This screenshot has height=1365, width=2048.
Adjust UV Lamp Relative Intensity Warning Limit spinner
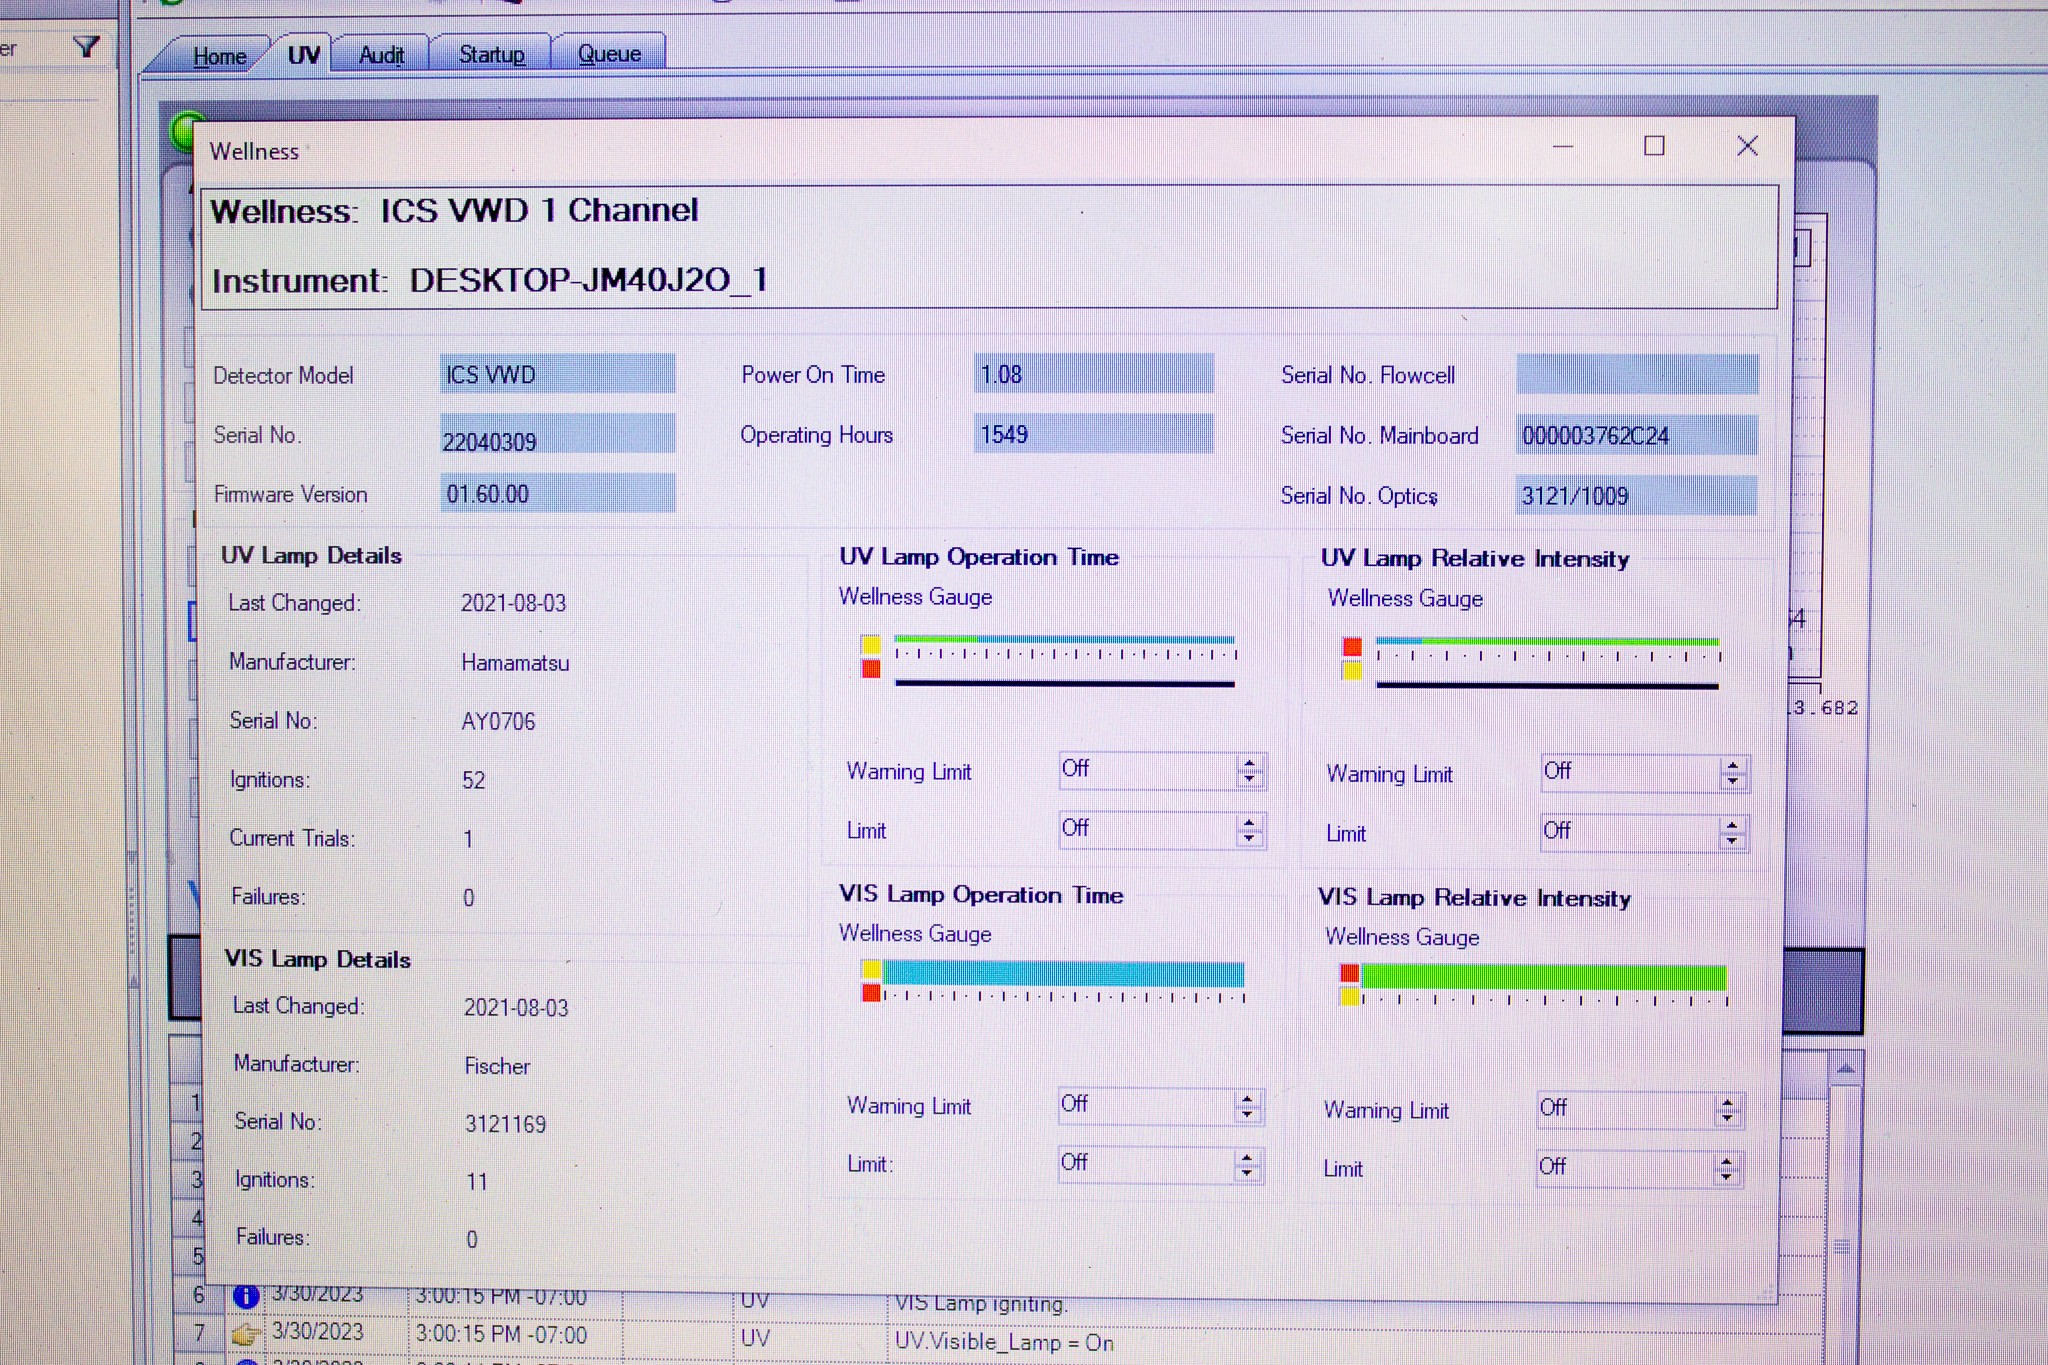pyautogui.click(x=1732, y=773)
